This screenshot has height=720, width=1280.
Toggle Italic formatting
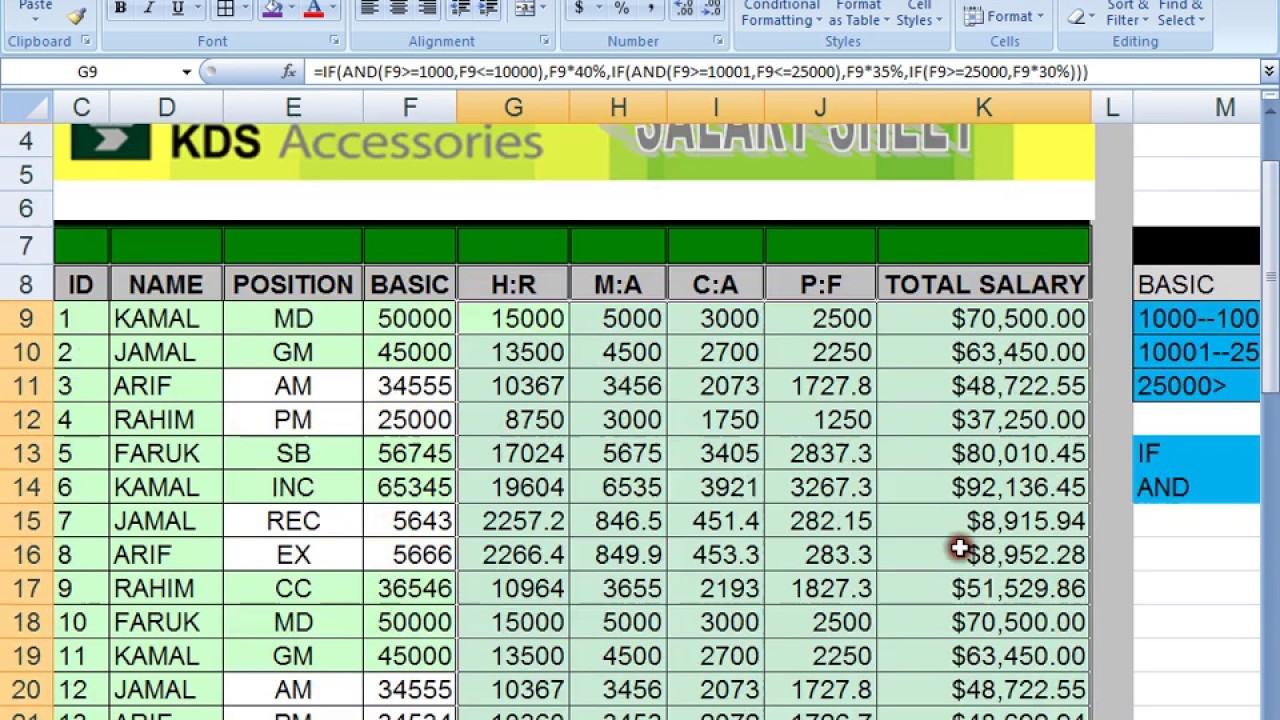(148, 9)
